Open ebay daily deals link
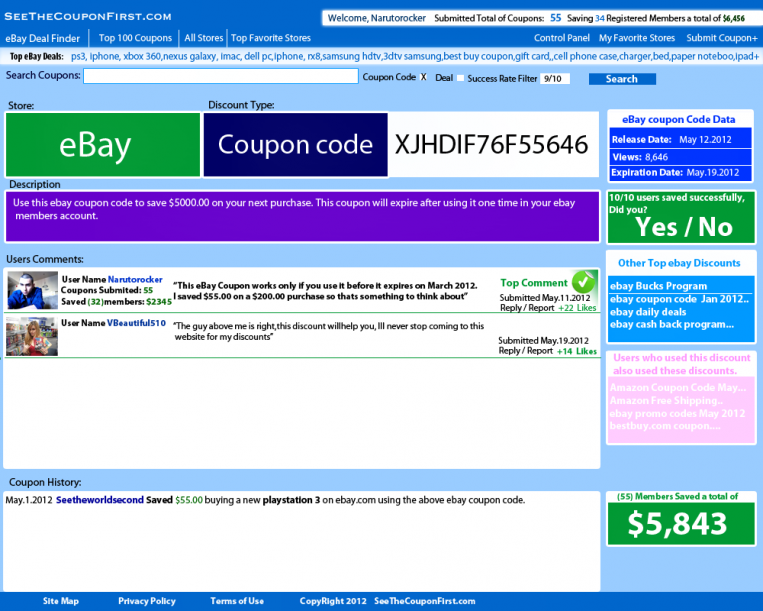Image resolution: width=763 pixels, height=611 pixels. pyautogui.click(x=648, y=312)
